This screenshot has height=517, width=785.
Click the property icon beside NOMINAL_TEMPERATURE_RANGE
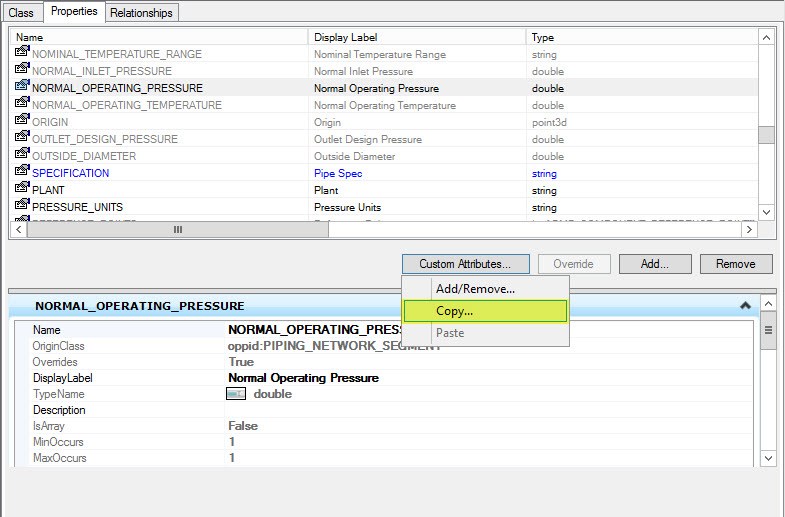[22, 54]
